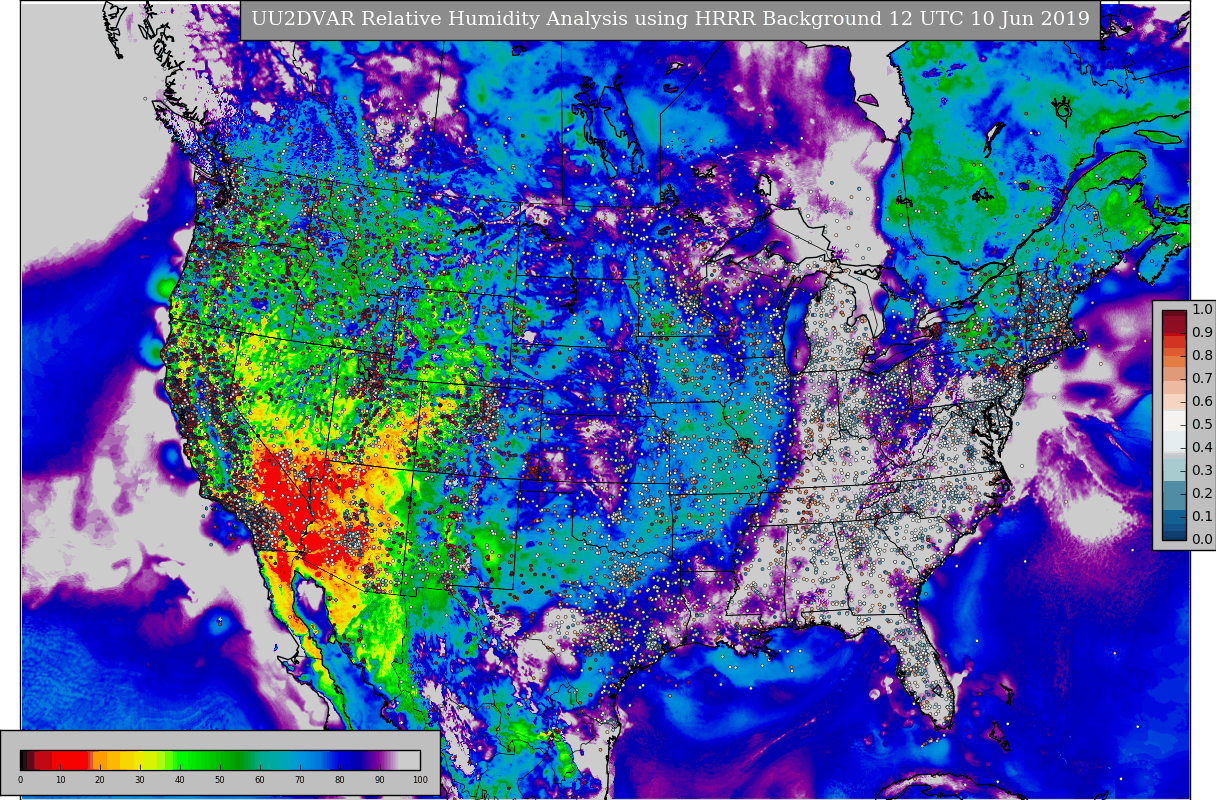The image size is (1216, 800).
Task: Click the 70 tick on humidity colorbar
Action: 300,780
